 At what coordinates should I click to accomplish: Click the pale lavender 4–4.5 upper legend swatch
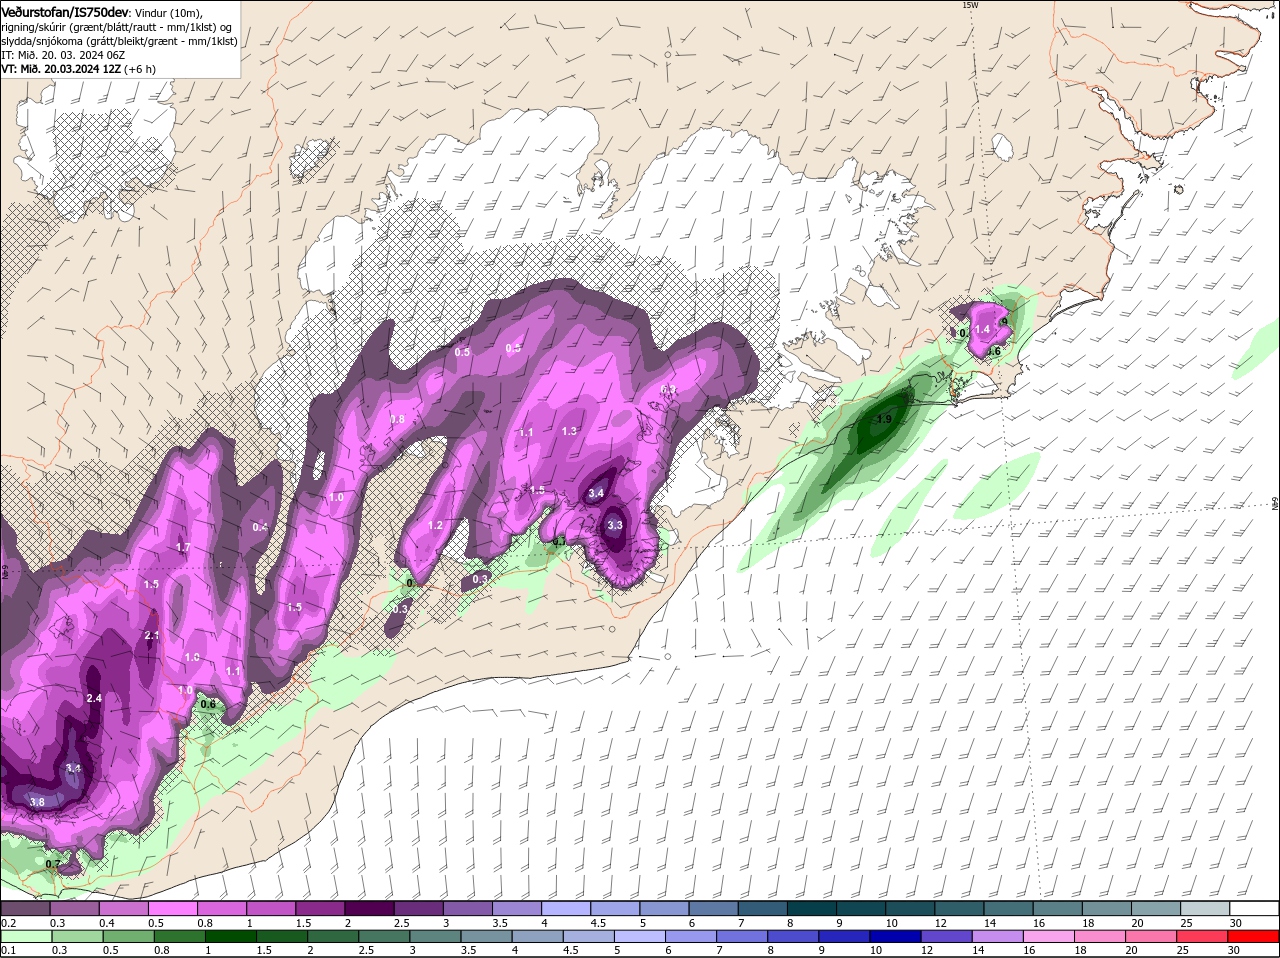coord(566,909)
